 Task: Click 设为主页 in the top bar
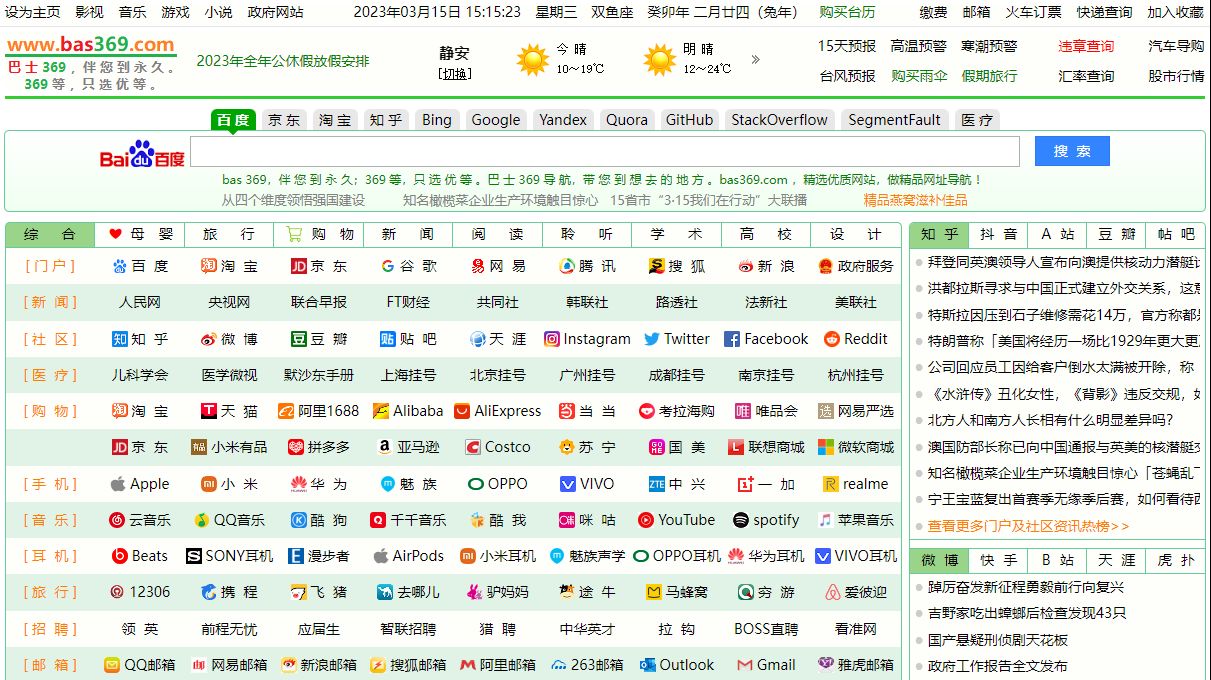(33, 12)
